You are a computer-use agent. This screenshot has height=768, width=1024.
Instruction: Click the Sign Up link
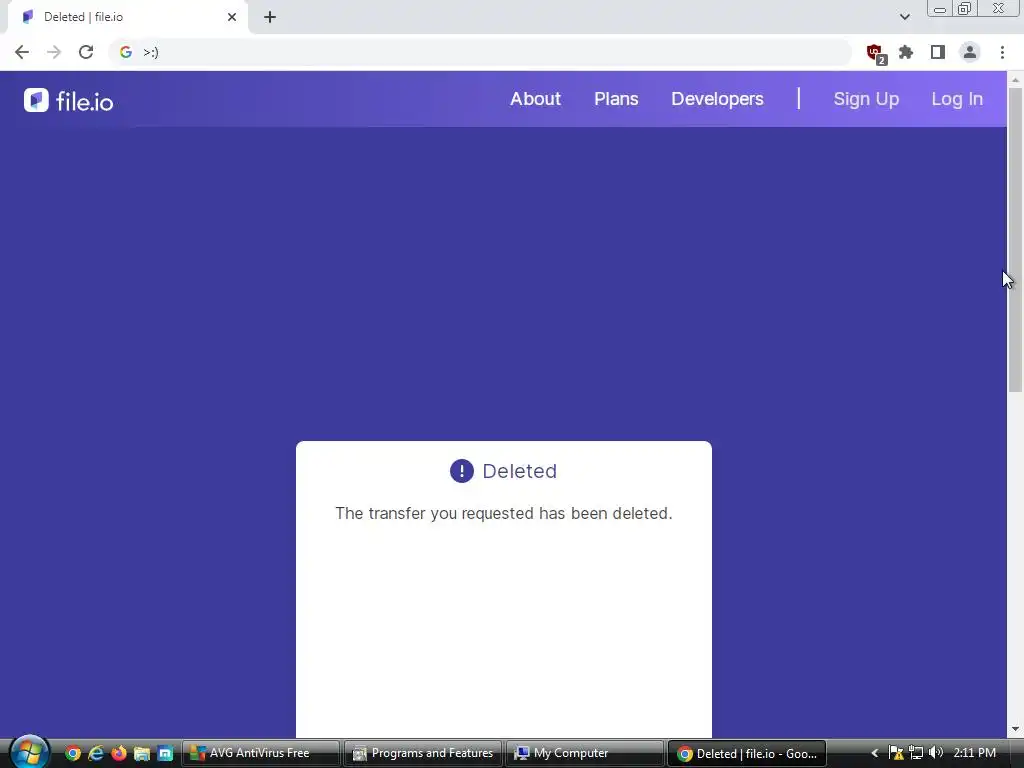point(866,99)
